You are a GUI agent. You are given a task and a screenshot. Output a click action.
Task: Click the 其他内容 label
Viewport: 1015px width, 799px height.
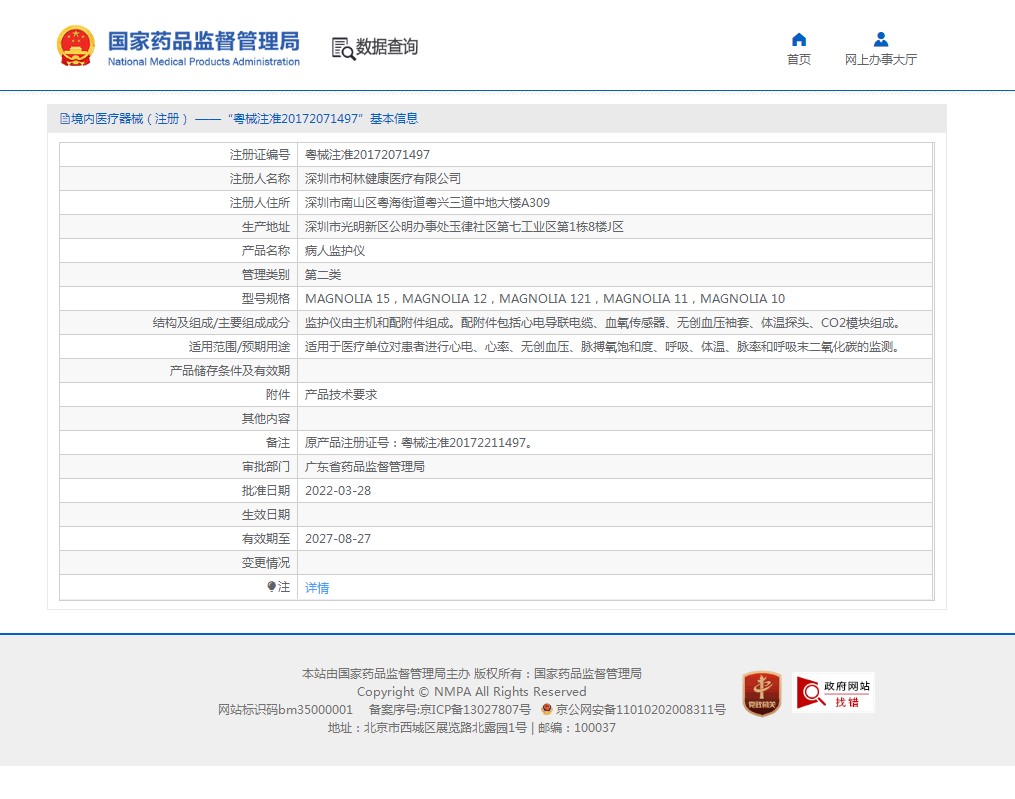coord(265,419)
